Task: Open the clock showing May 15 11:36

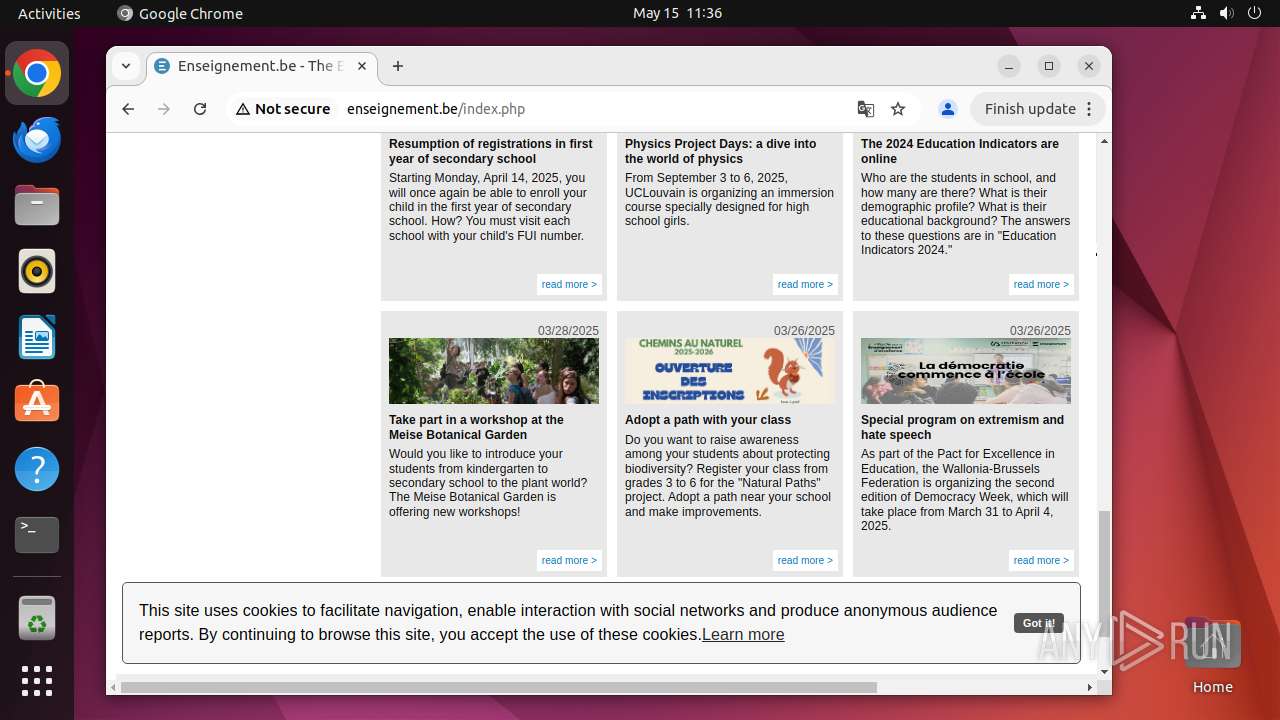Action: point(677,13)
